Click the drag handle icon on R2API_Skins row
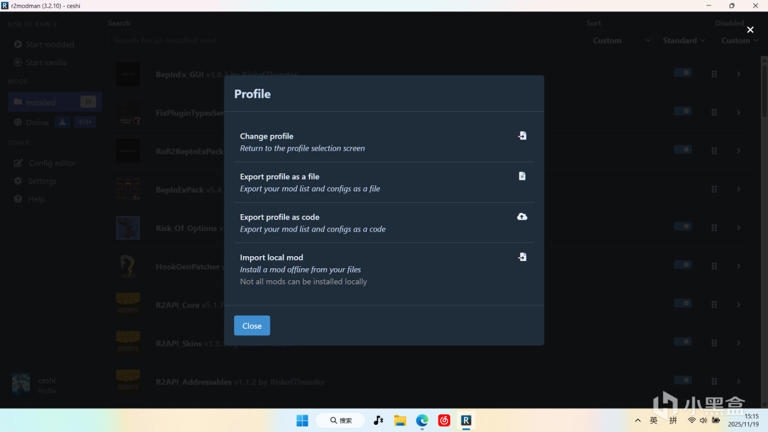The height and width of the screenshot is (432, 768). coord(714,343)
